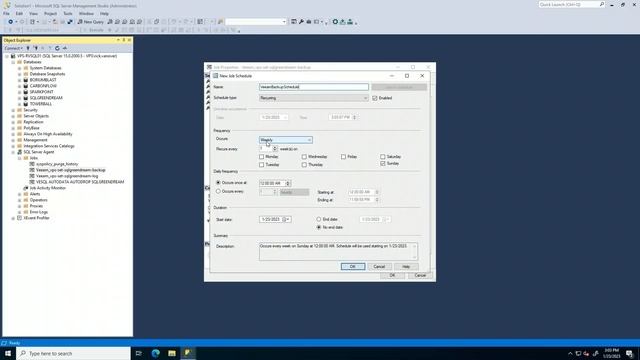This screenshot has width=640, height=360.
Task: Check the Thursday checkbox
Action: (304, 165)
